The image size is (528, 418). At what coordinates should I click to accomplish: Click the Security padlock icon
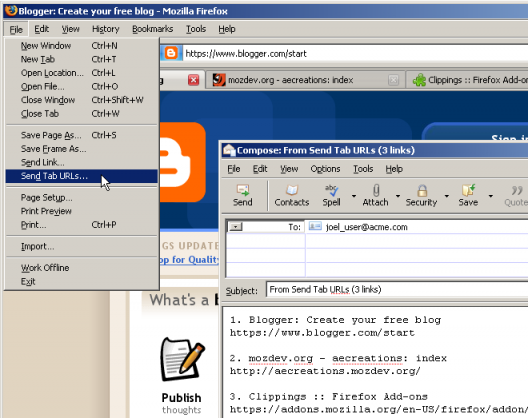(x=422, y=190)
